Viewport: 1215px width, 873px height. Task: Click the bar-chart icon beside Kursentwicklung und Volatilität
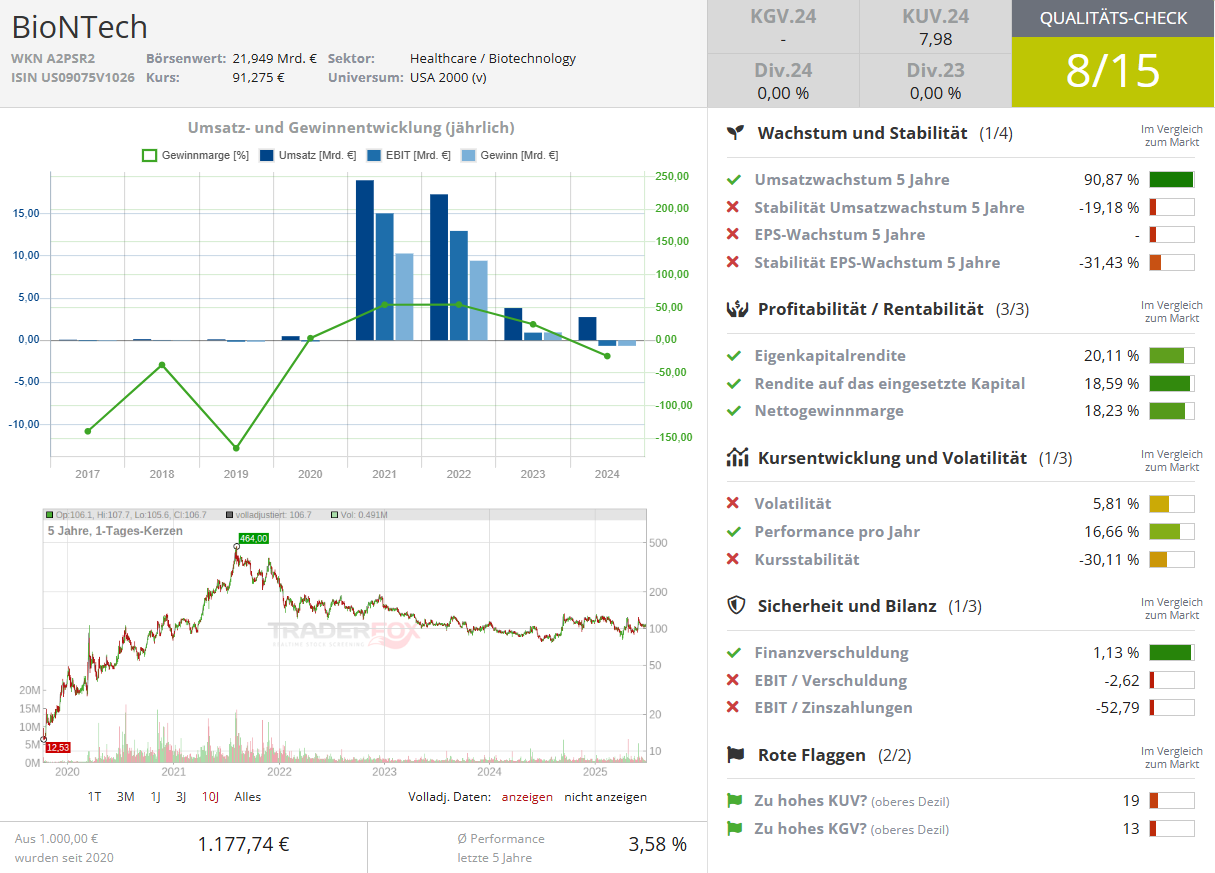[x=737, y=458]
